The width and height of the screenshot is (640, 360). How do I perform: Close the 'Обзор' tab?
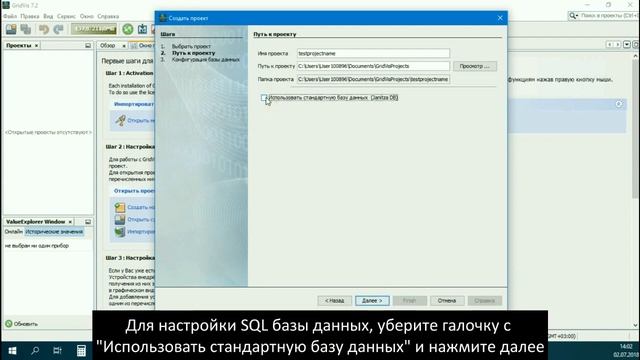(124, 46)
